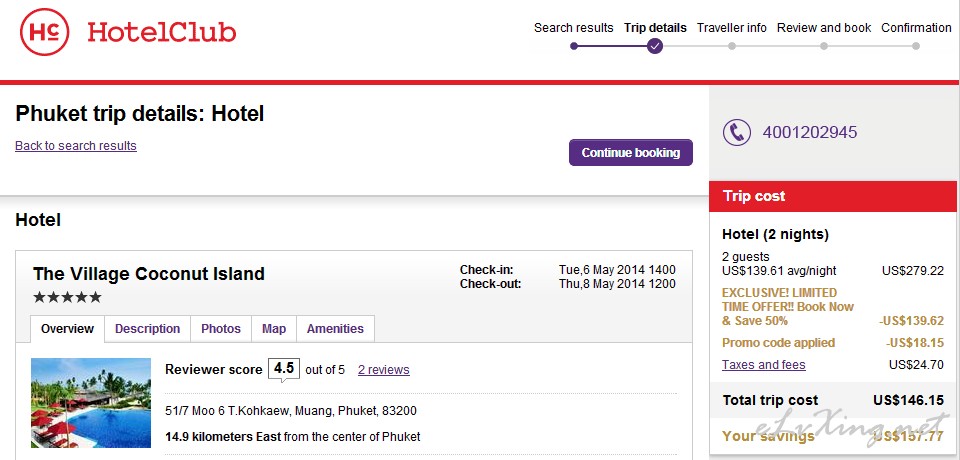Click the Phuket trip details: Hotel heading

(140, 114)
